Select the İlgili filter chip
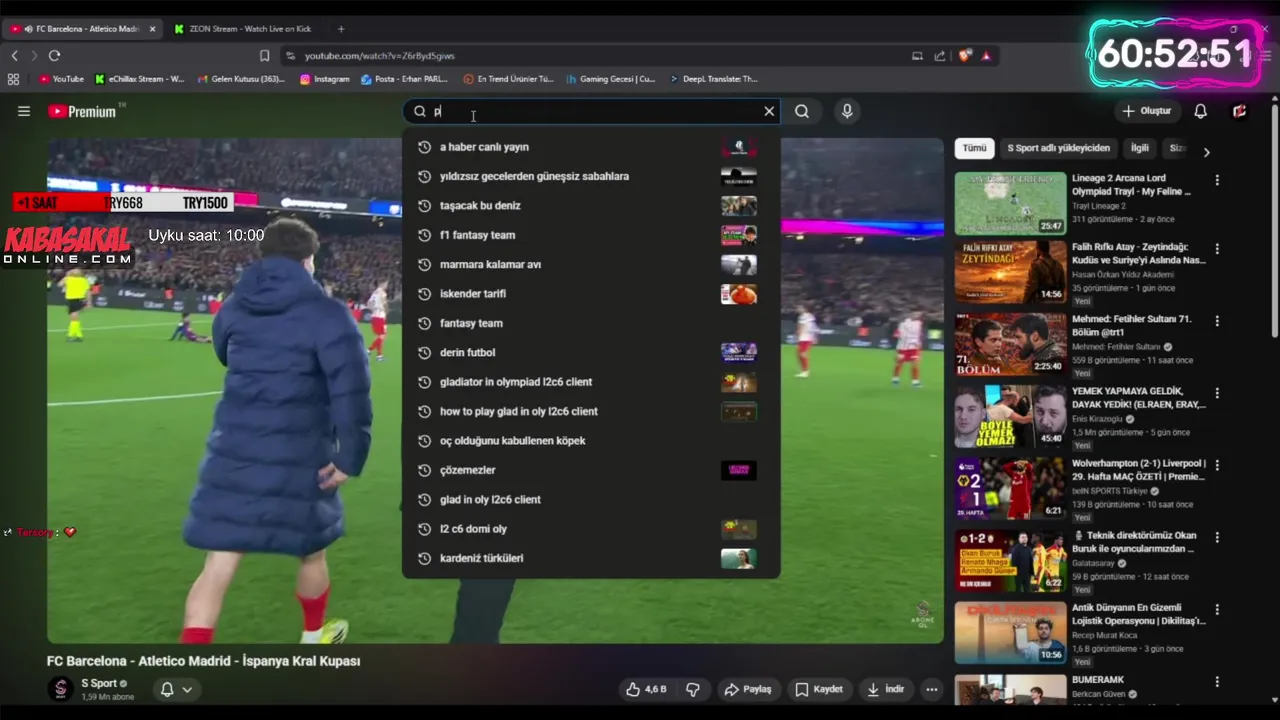 tap(1140, 148)
